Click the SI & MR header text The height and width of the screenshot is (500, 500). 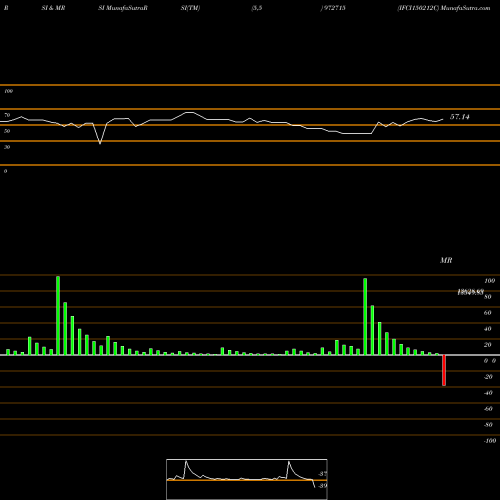53,8
